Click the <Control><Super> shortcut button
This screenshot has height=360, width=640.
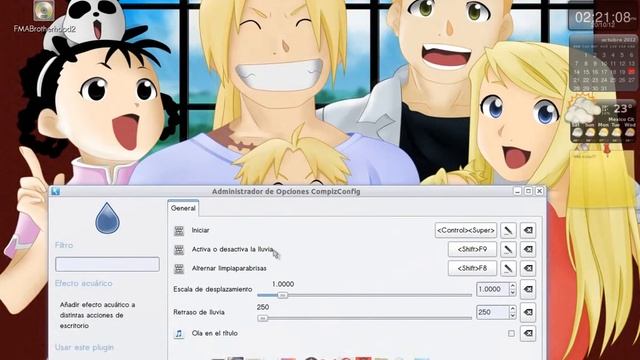click(466, 231)
